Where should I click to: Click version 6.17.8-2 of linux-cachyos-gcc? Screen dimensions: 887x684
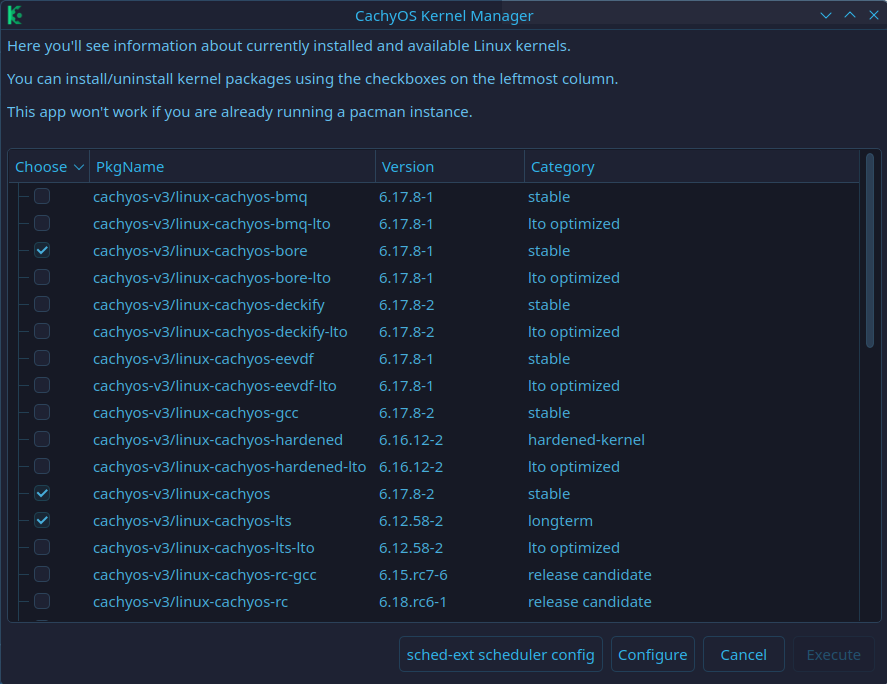pyautogui.click(x=406, y=413)
